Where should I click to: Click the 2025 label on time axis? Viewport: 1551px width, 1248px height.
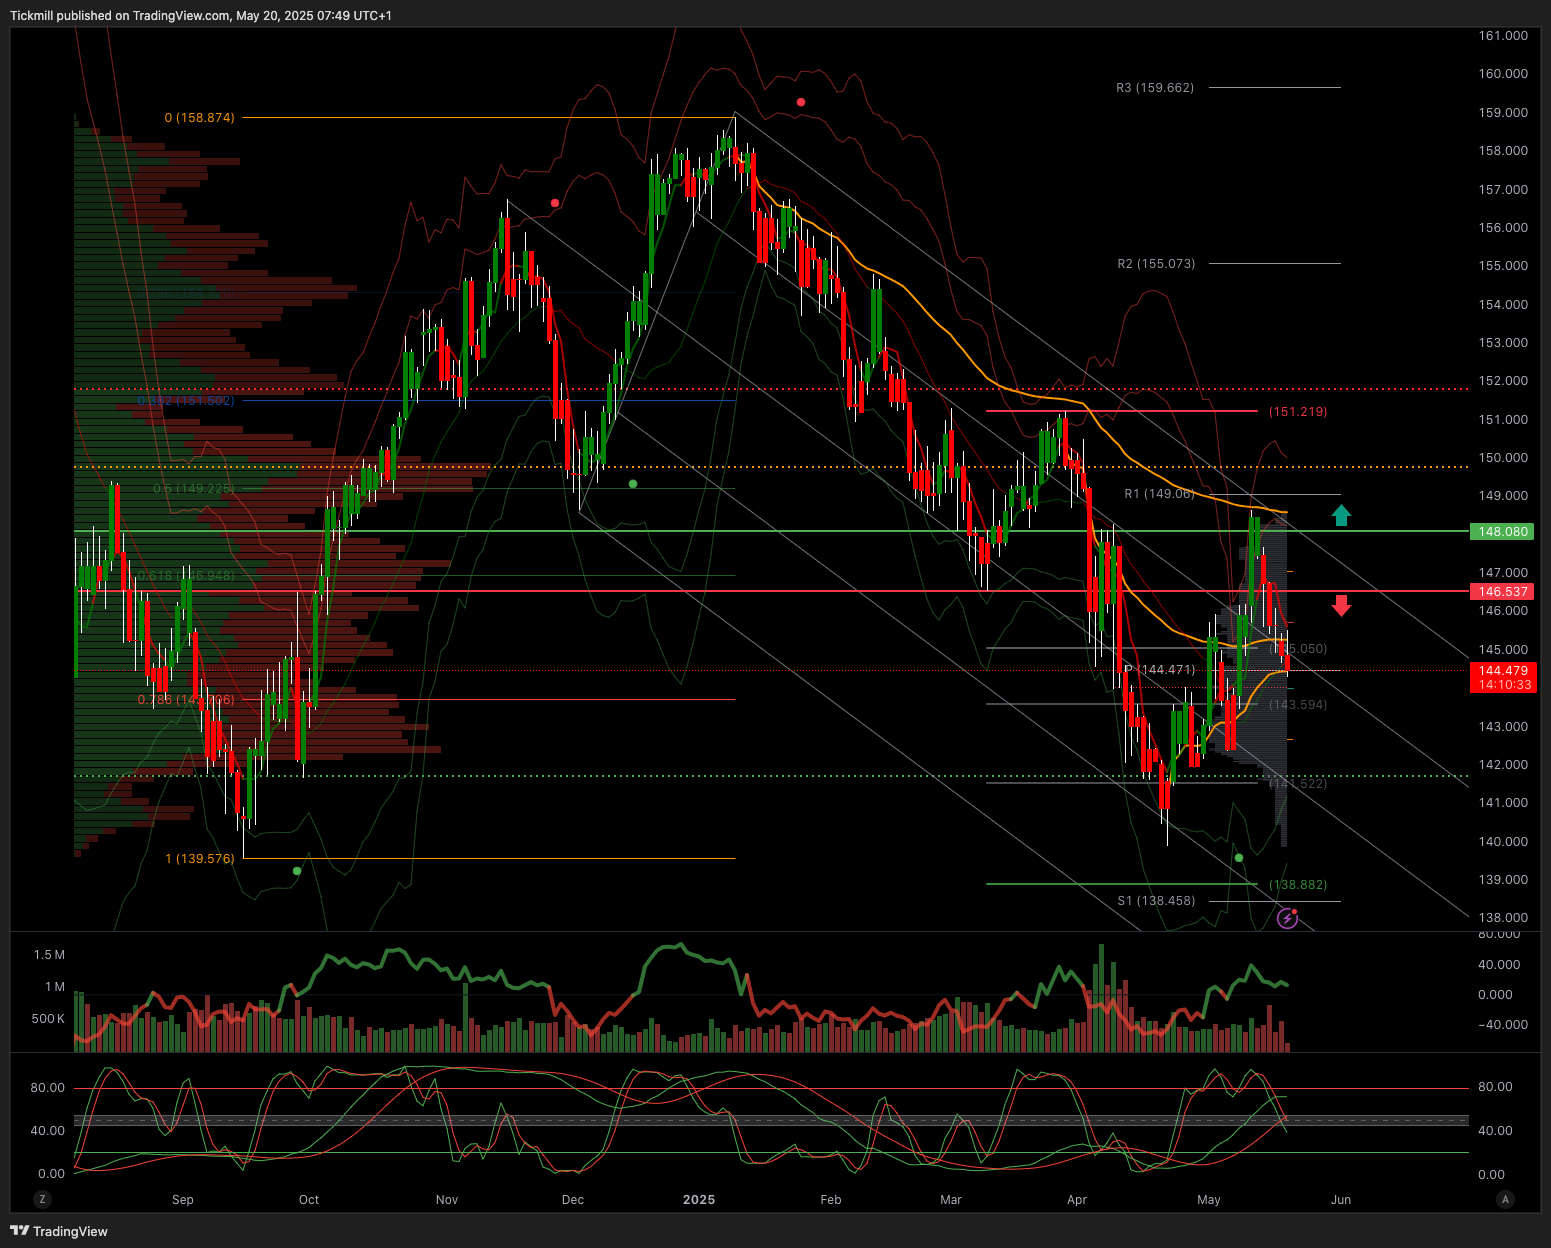[x=699, y=1200]
